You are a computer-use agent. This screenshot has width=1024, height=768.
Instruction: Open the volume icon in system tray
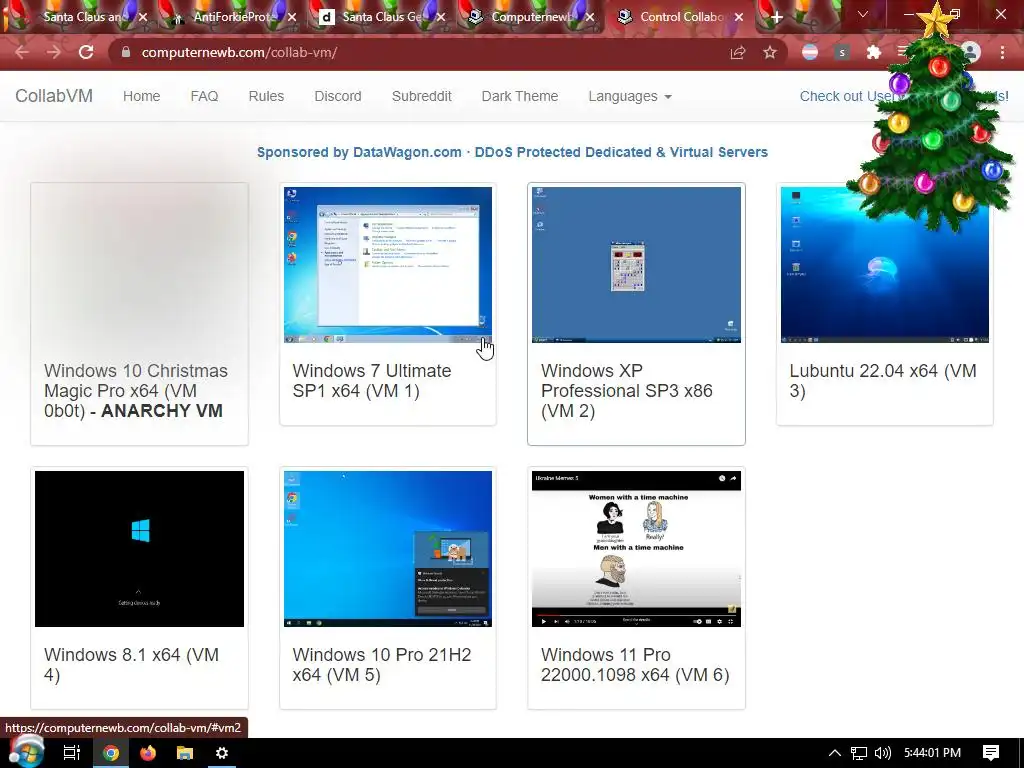[x=883, y=753]
